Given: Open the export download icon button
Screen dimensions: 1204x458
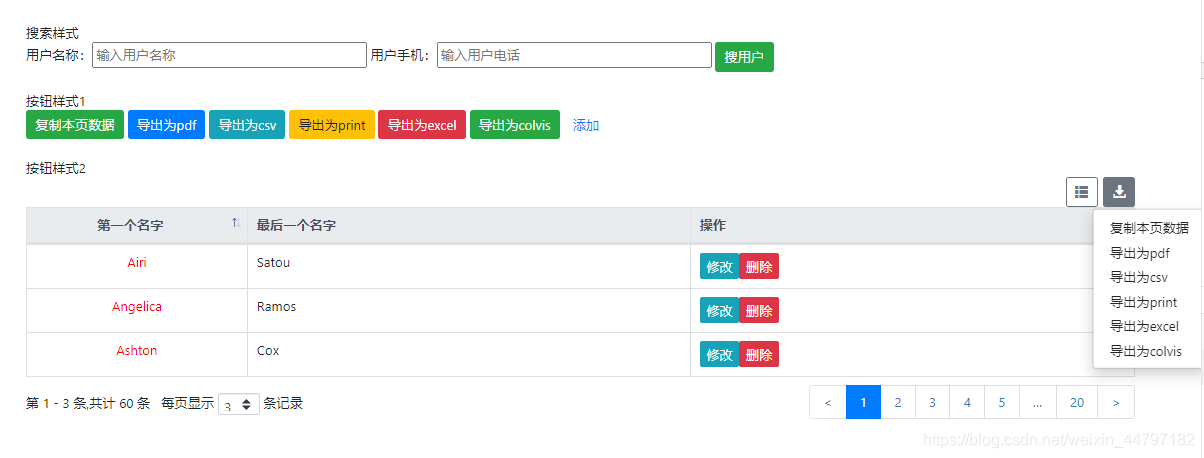Looking at the screenshot, I should pyautogui.click(x=1119, y=192).
